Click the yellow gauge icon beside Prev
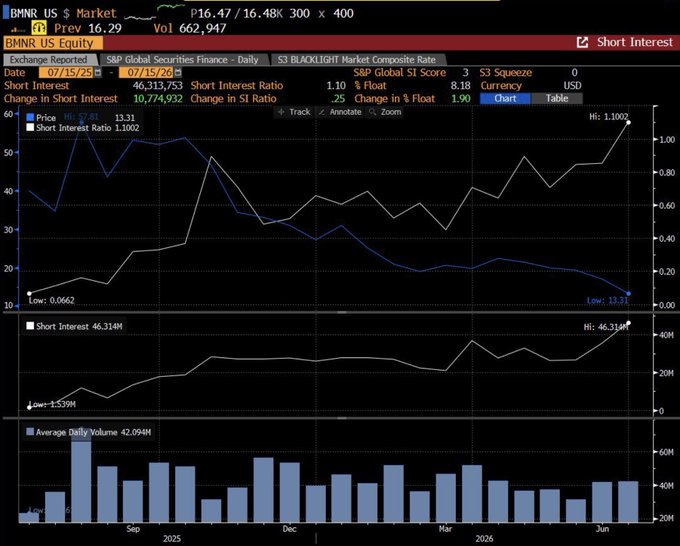The image size is (680, 546). coord(39,28)
